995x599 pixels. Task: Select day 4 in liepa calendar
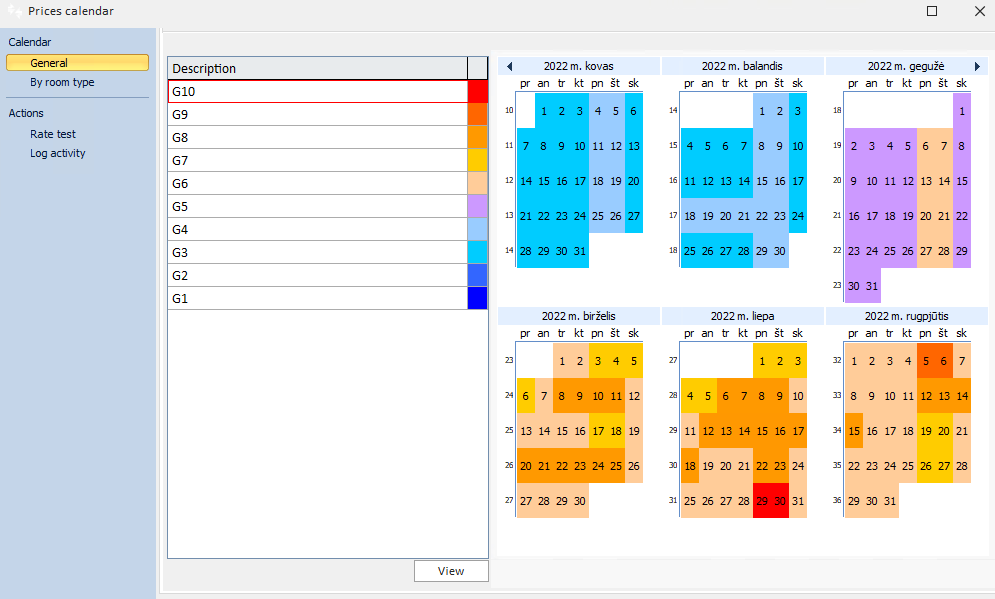[690, 396]
